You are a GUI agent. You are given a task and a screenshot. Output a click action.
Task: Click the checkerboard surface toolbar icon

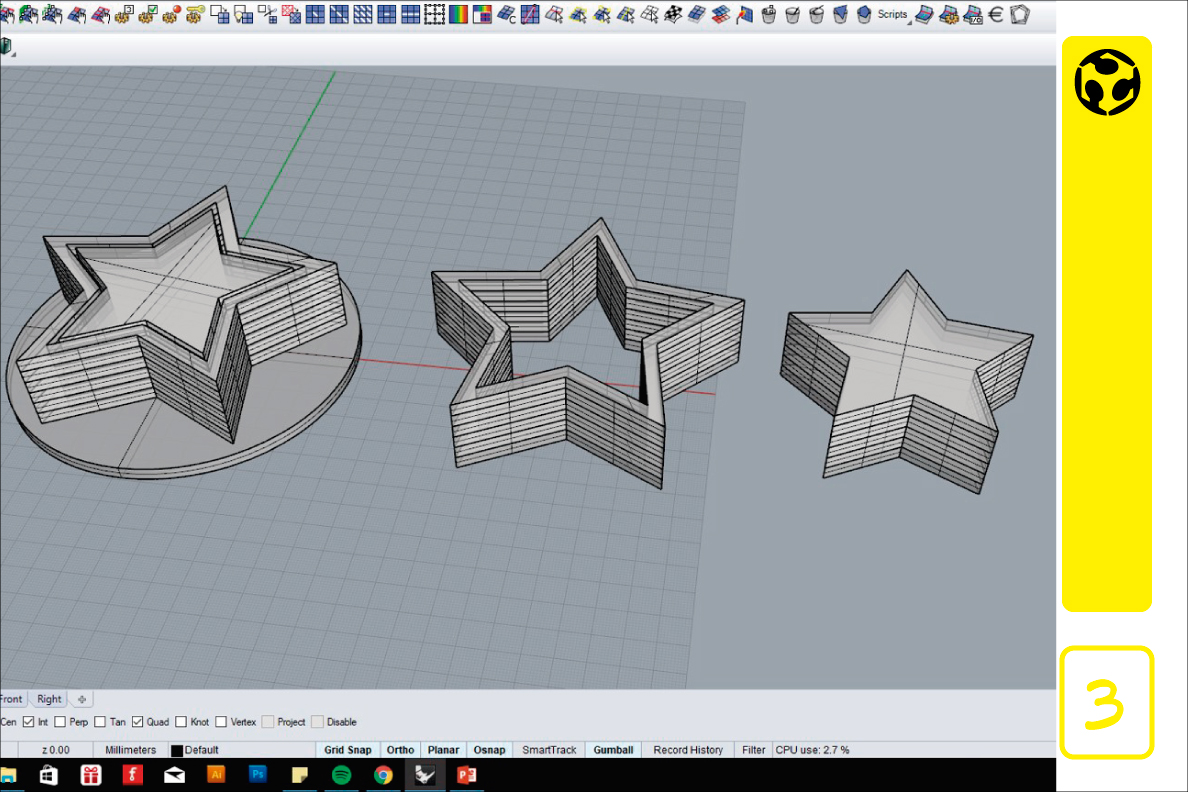pyautogui.click(x=673, y=14)
